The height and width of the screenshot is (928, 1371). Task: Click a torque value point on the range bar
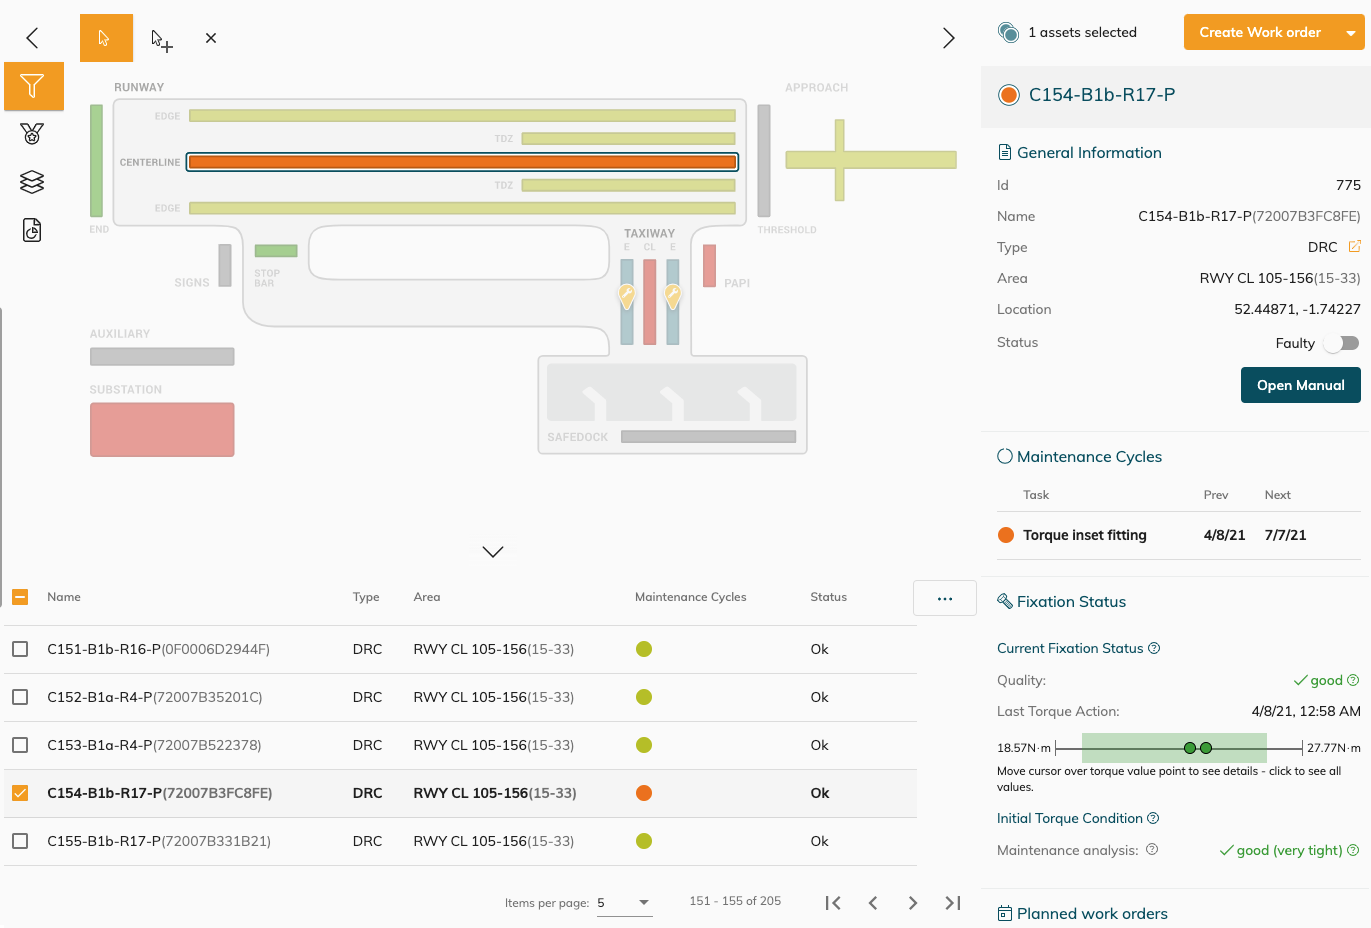pyautogui.click(x=1190, y=748)
